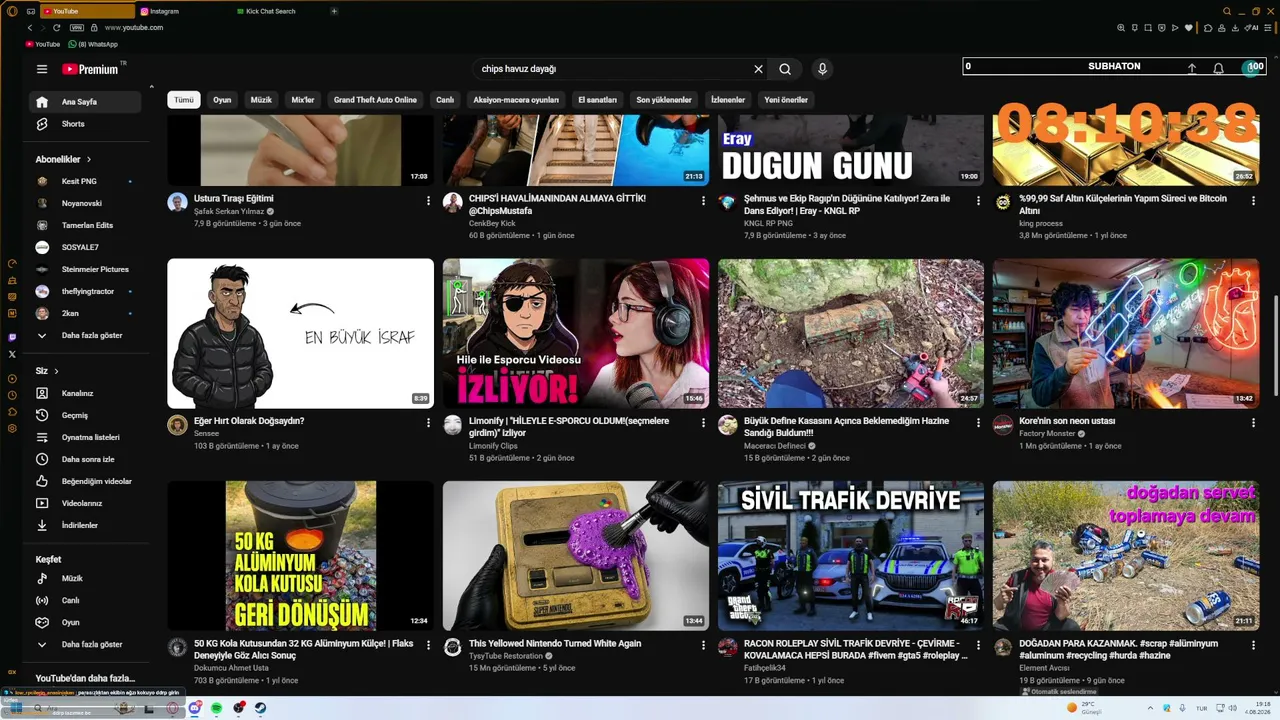Open X in the Opera sidebar
The height and width of the screenshot is (720, 1280).
click(12, 354)
